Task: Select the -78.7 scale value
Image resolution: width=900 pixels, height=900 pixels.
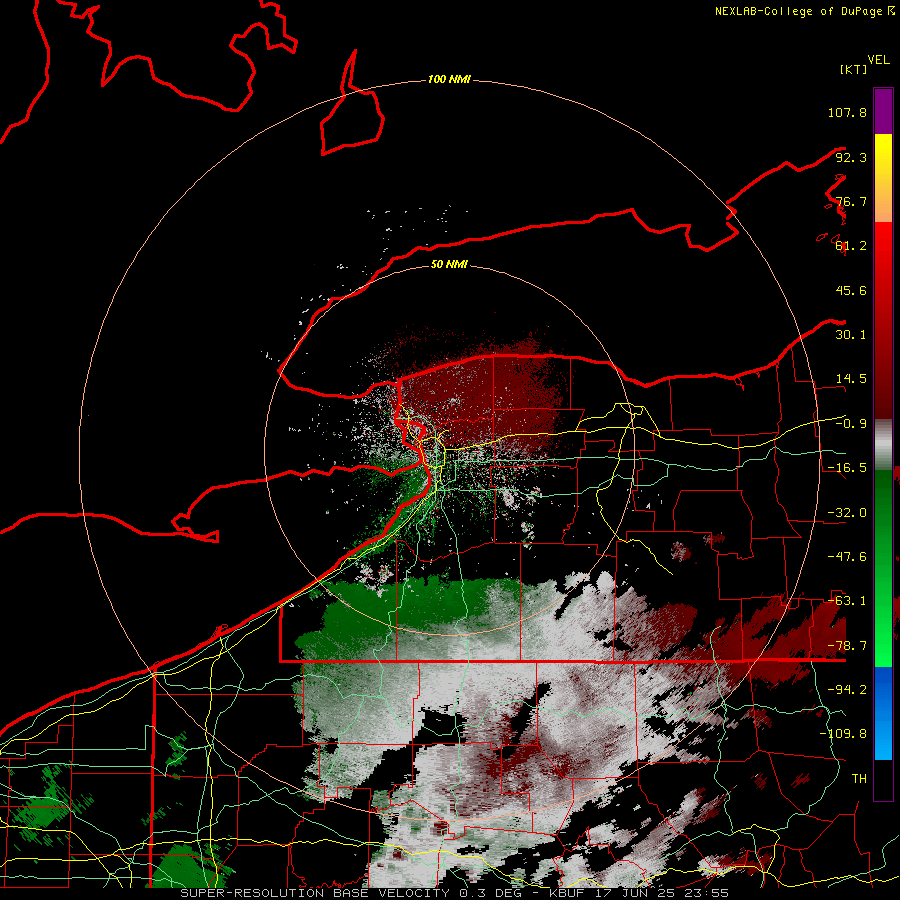Action: click(x=847, y=646)
